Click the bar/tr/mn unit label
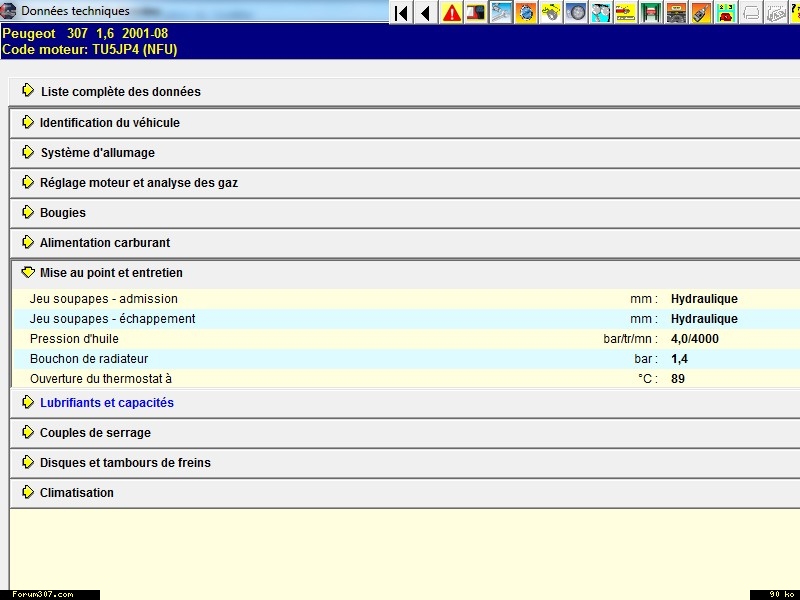The width and height of the screenshot is (800, 600). (630, 339)
